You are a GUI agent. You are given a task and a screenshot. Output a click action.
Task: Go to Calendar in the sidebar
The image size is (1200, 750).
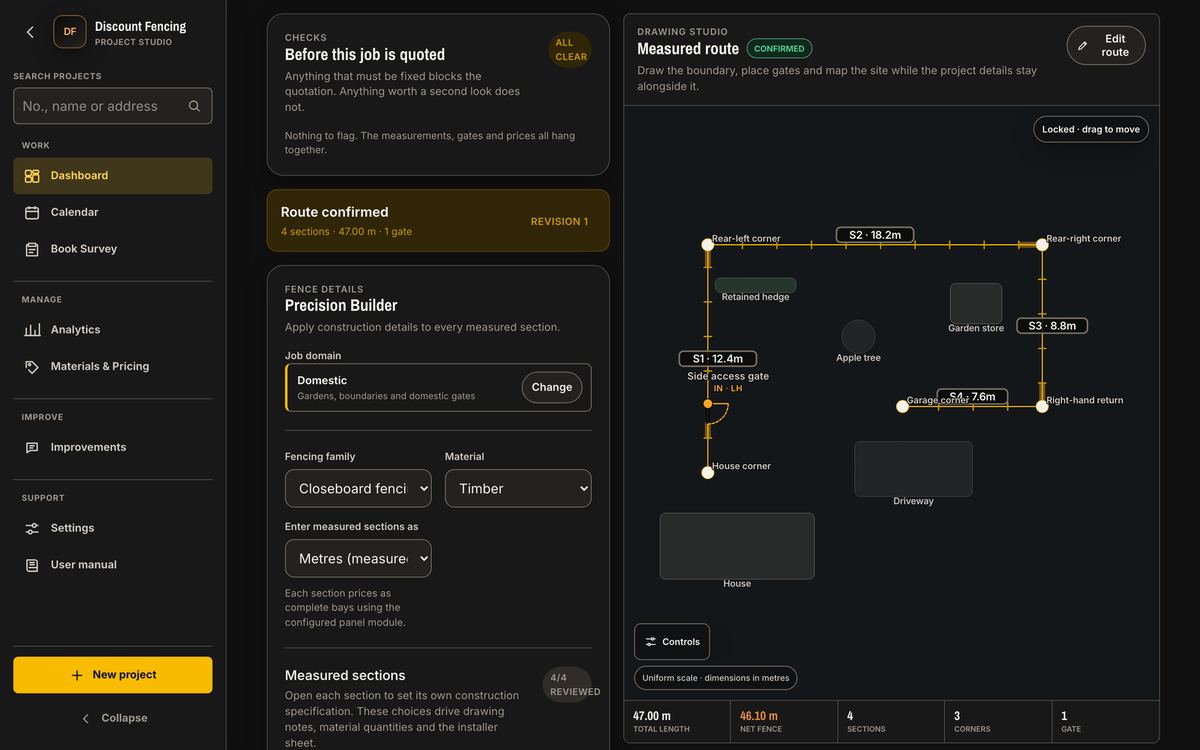(x=113, y=212)
